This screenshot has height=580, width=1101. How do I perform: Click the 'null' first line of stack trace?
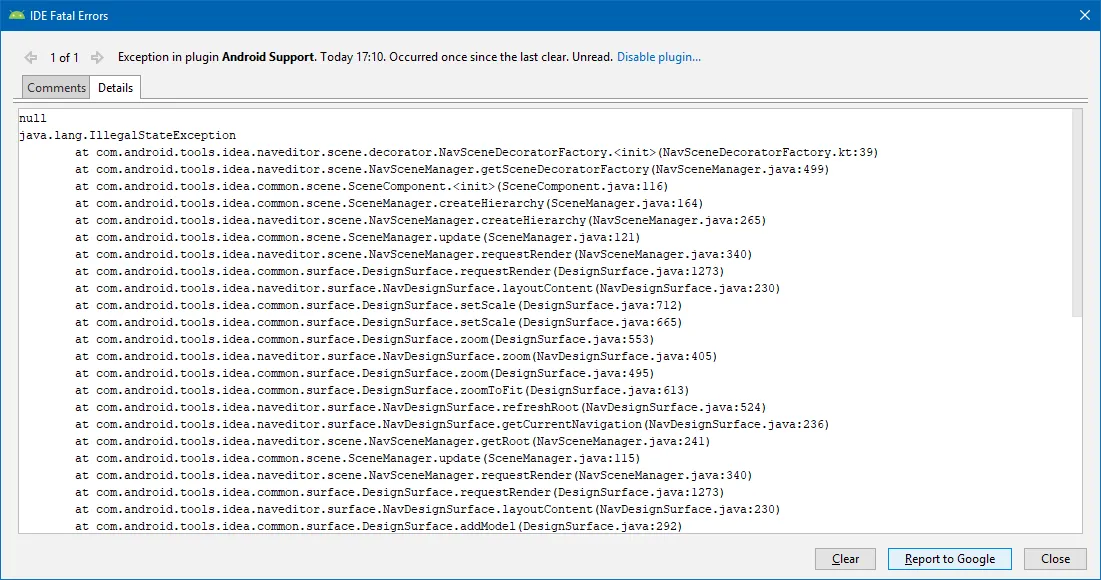tap(33, 118)
